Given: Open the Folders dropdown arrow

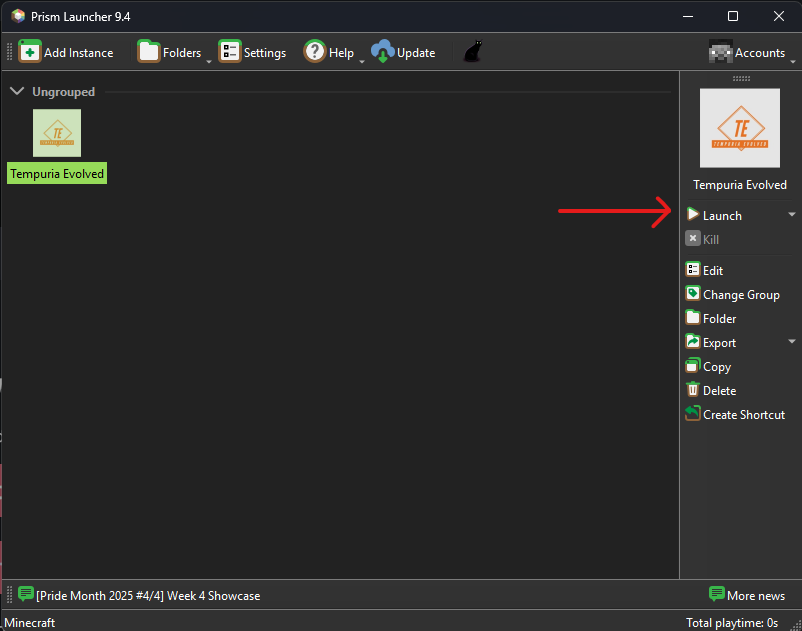Looking at the screenshot, I should (x=209, y=61).
